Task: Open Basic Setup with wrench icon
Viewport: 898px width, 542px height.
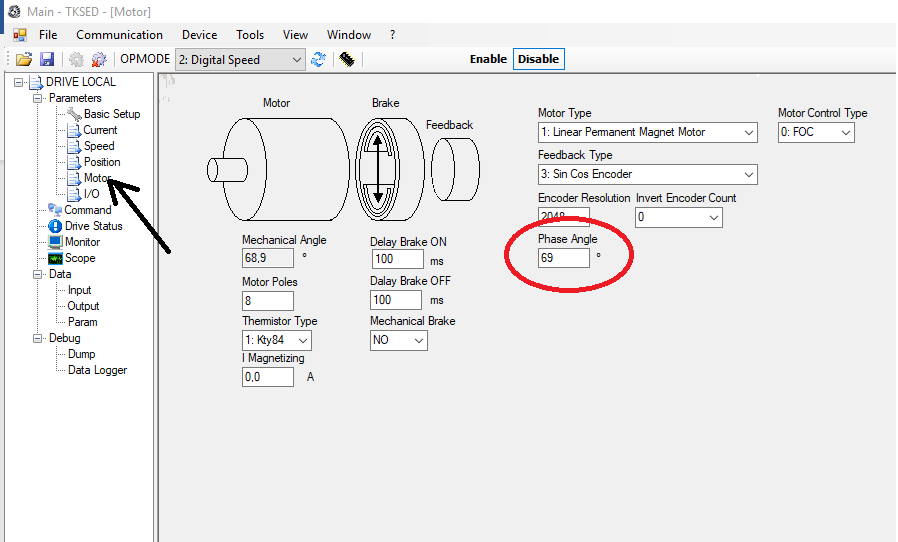Action: [x=111, y=114]
